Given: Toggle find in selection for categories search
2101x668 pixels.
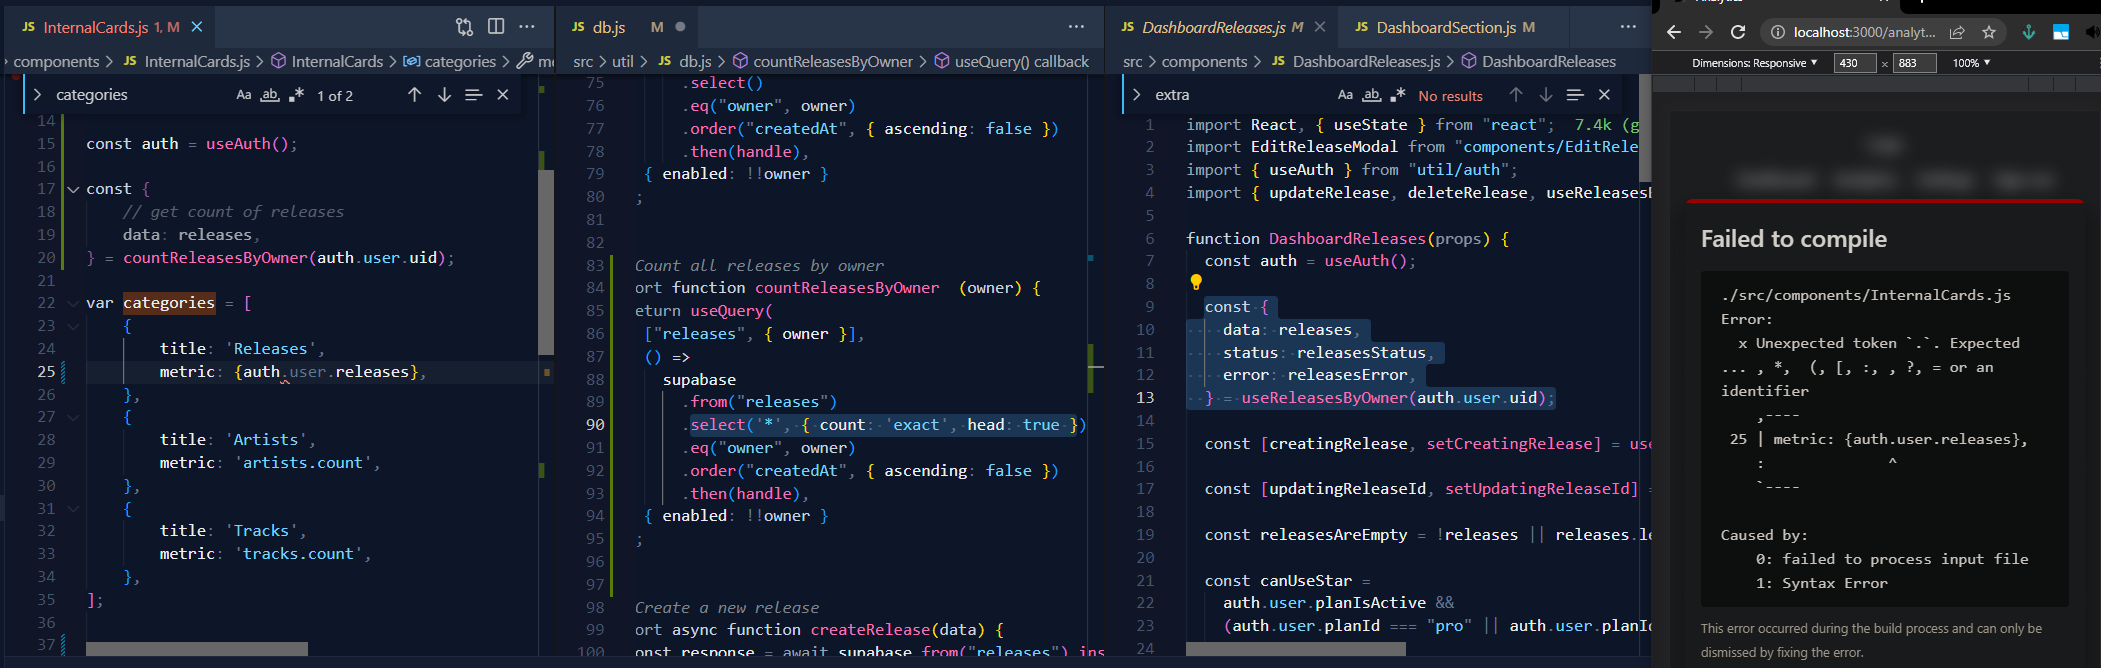Looking at the screenshot, I should tap(474, 95).
